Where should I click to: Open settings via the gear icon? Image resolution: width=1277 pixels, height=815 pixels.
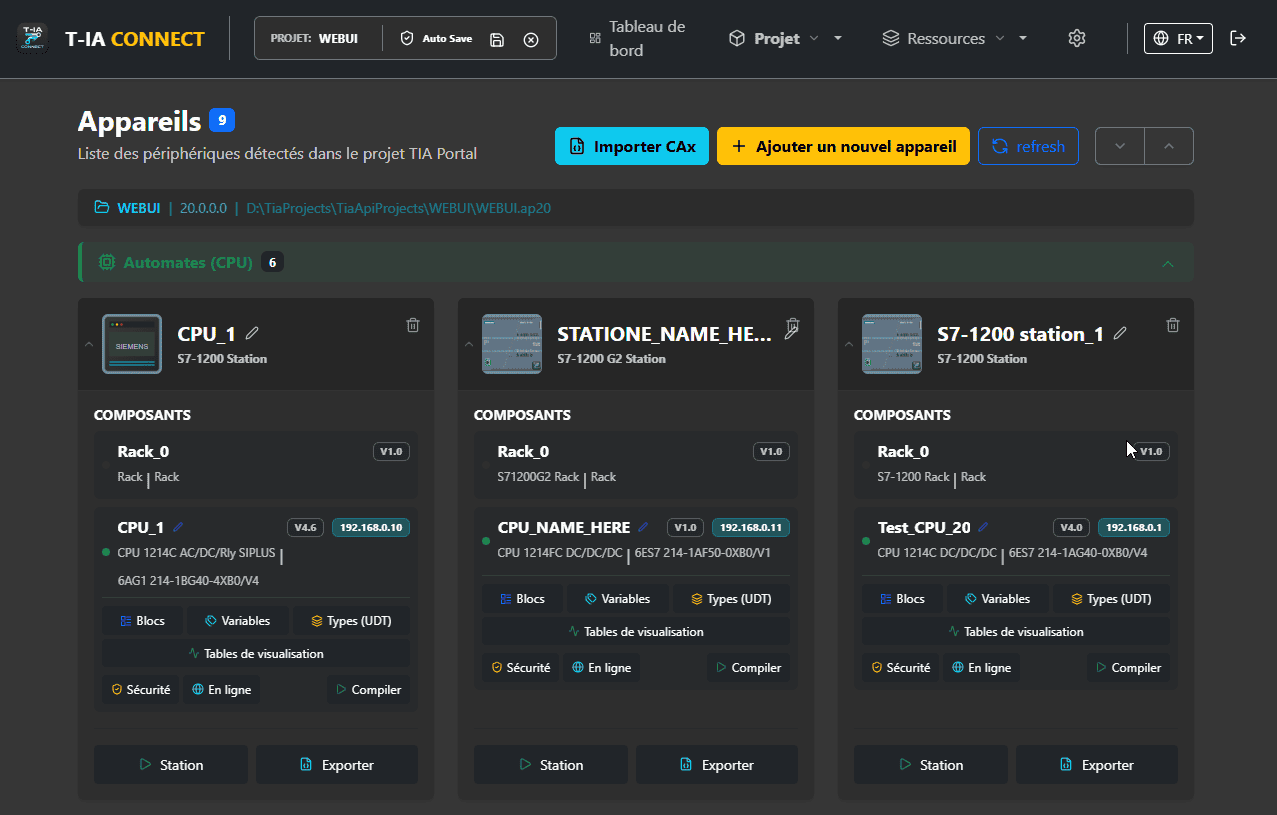1076,38
